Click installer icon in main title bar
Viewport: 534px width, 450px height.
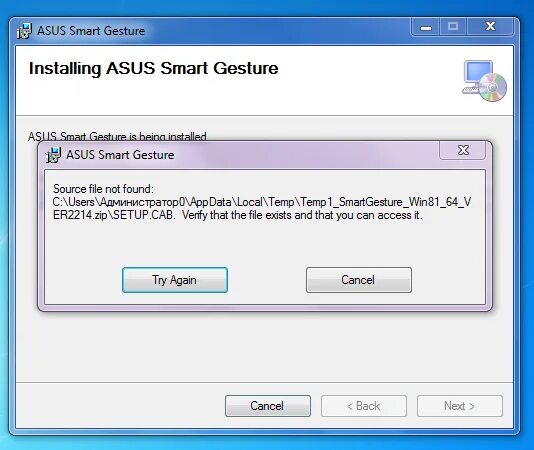[24, 31]
